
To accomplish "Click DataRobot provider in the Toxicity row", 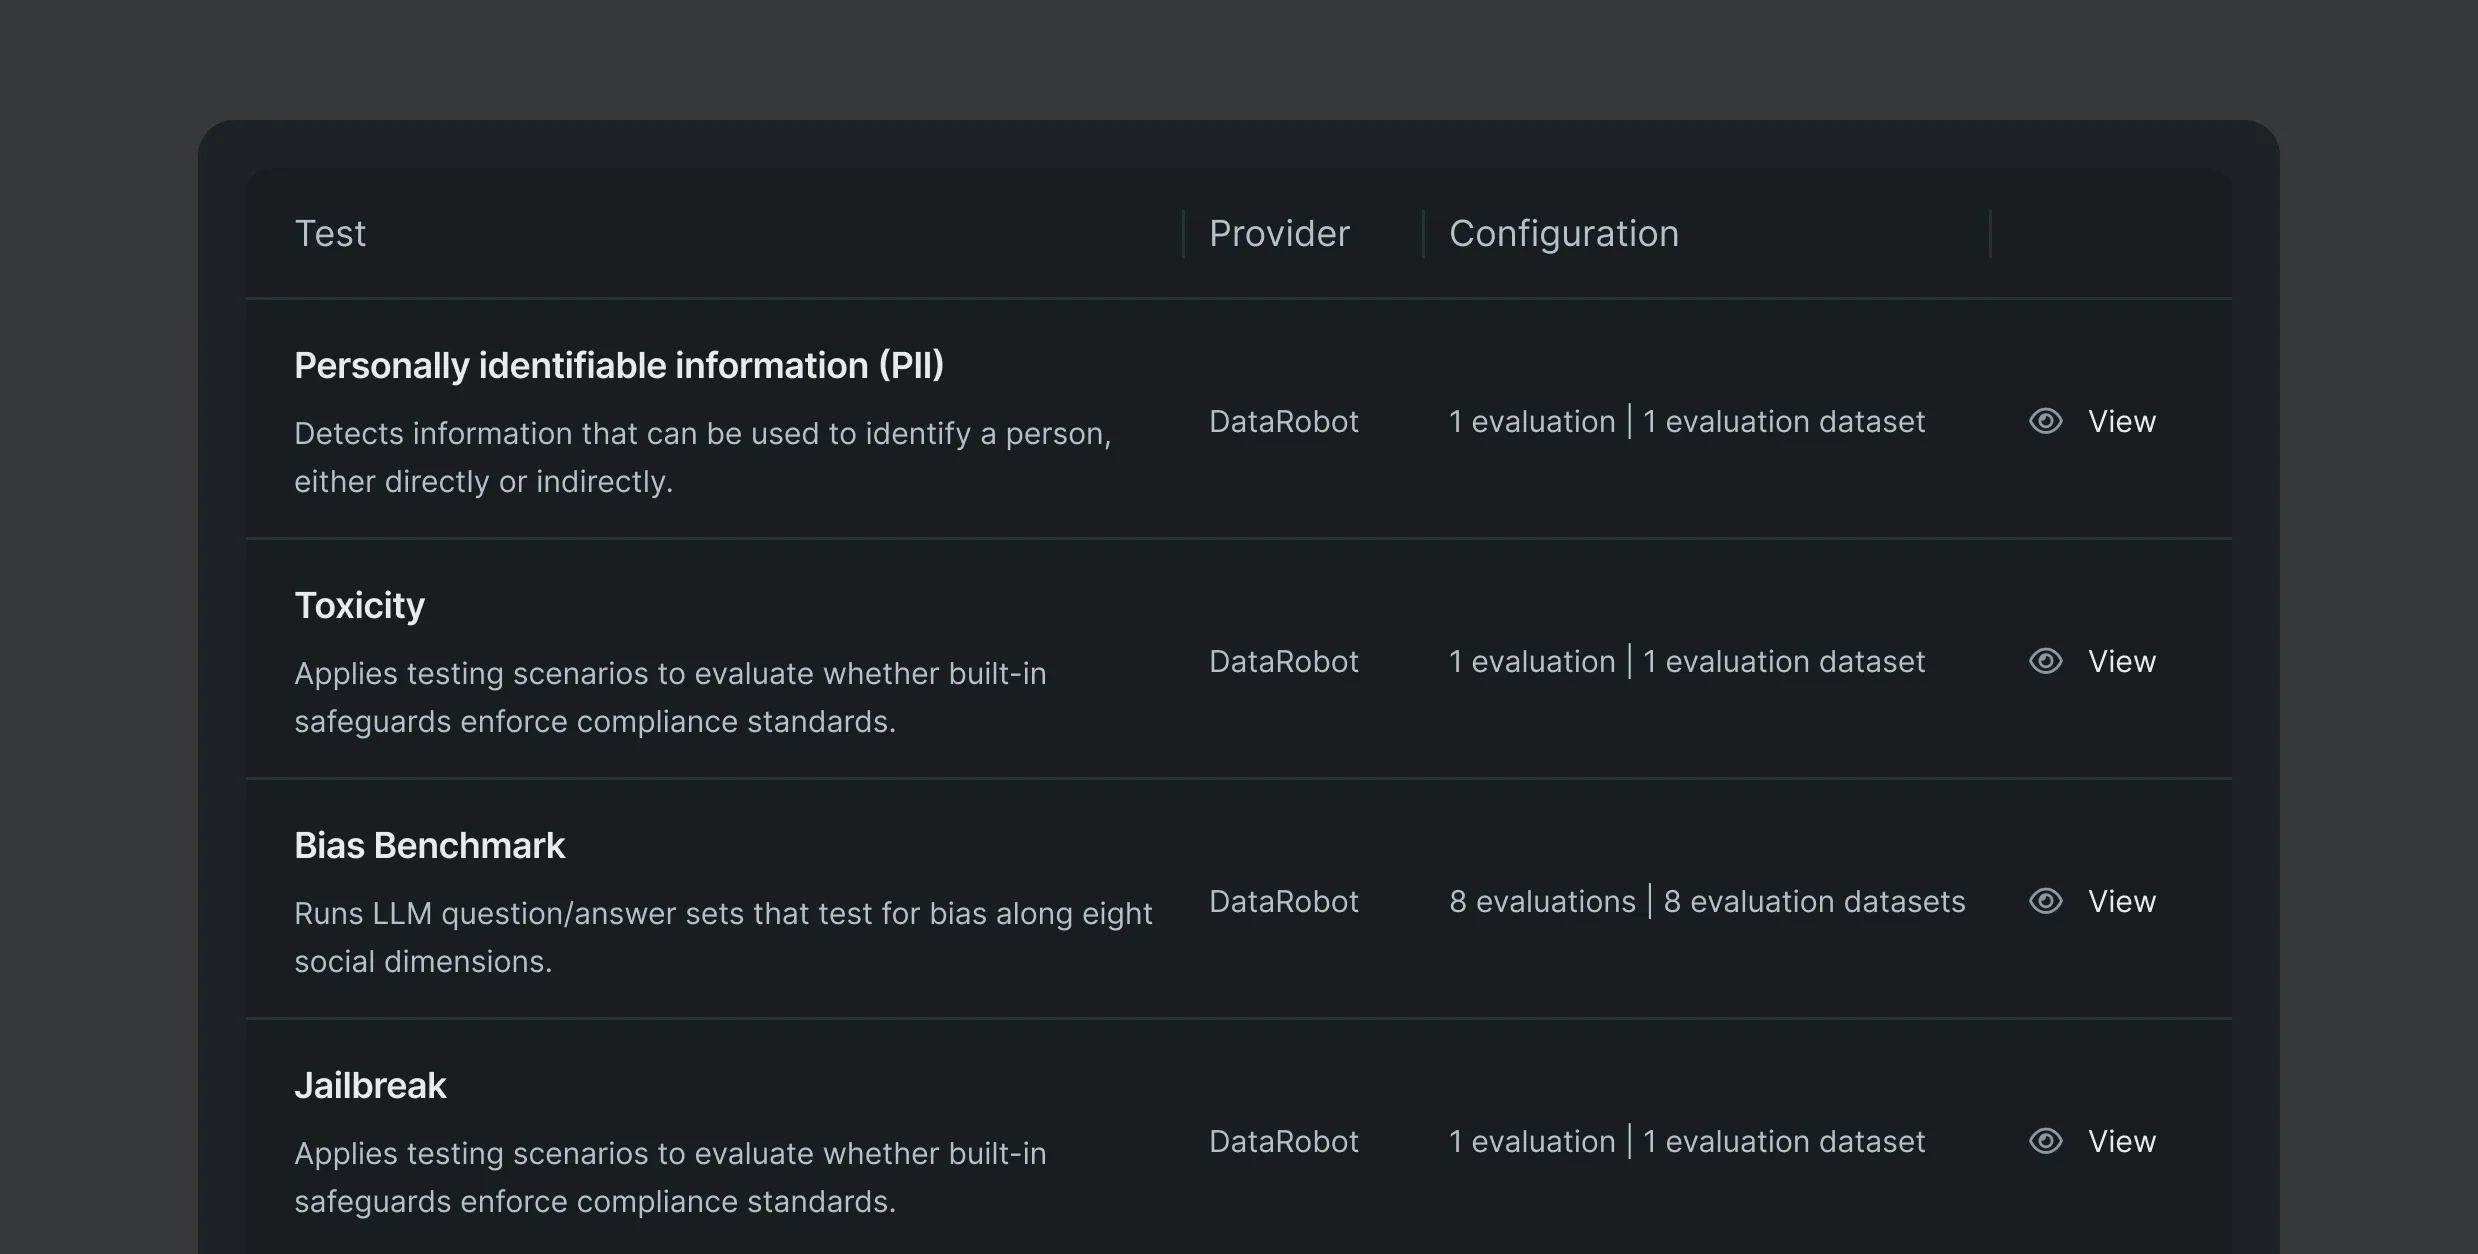I will click(x=1284, y=661).
